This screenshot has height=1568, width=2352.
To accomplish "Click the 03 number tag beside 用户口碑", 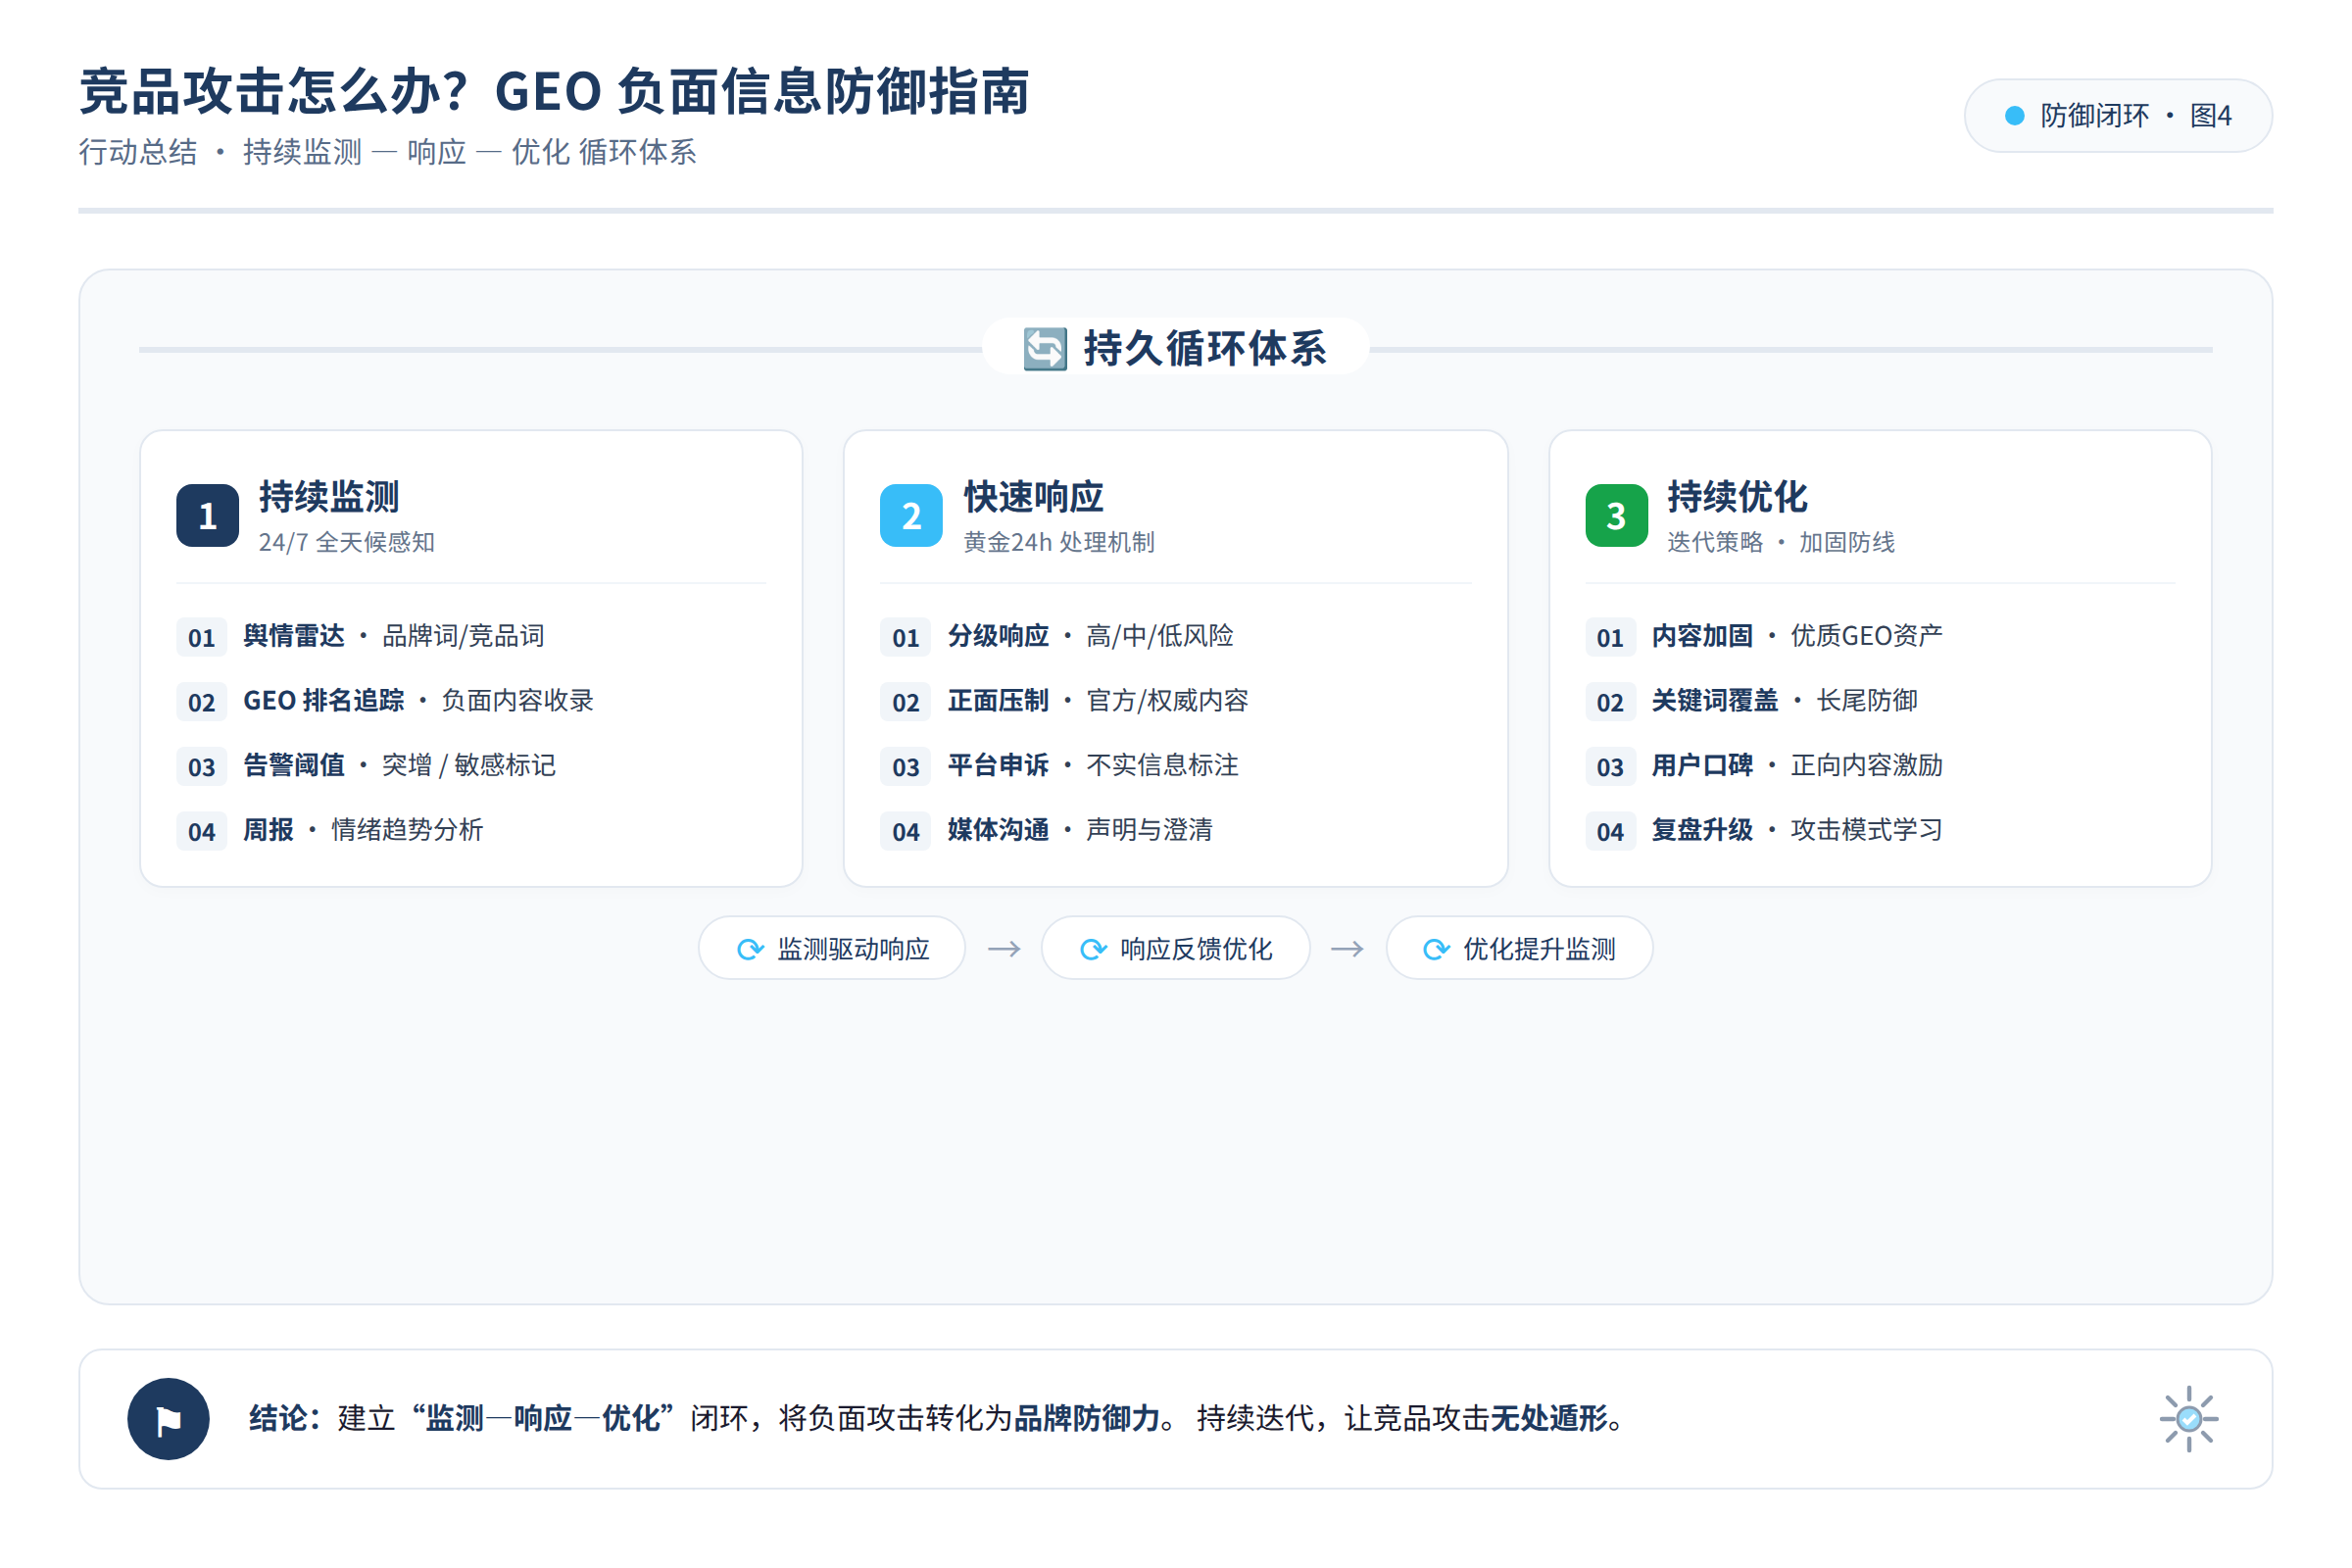I will [1610, 767].
